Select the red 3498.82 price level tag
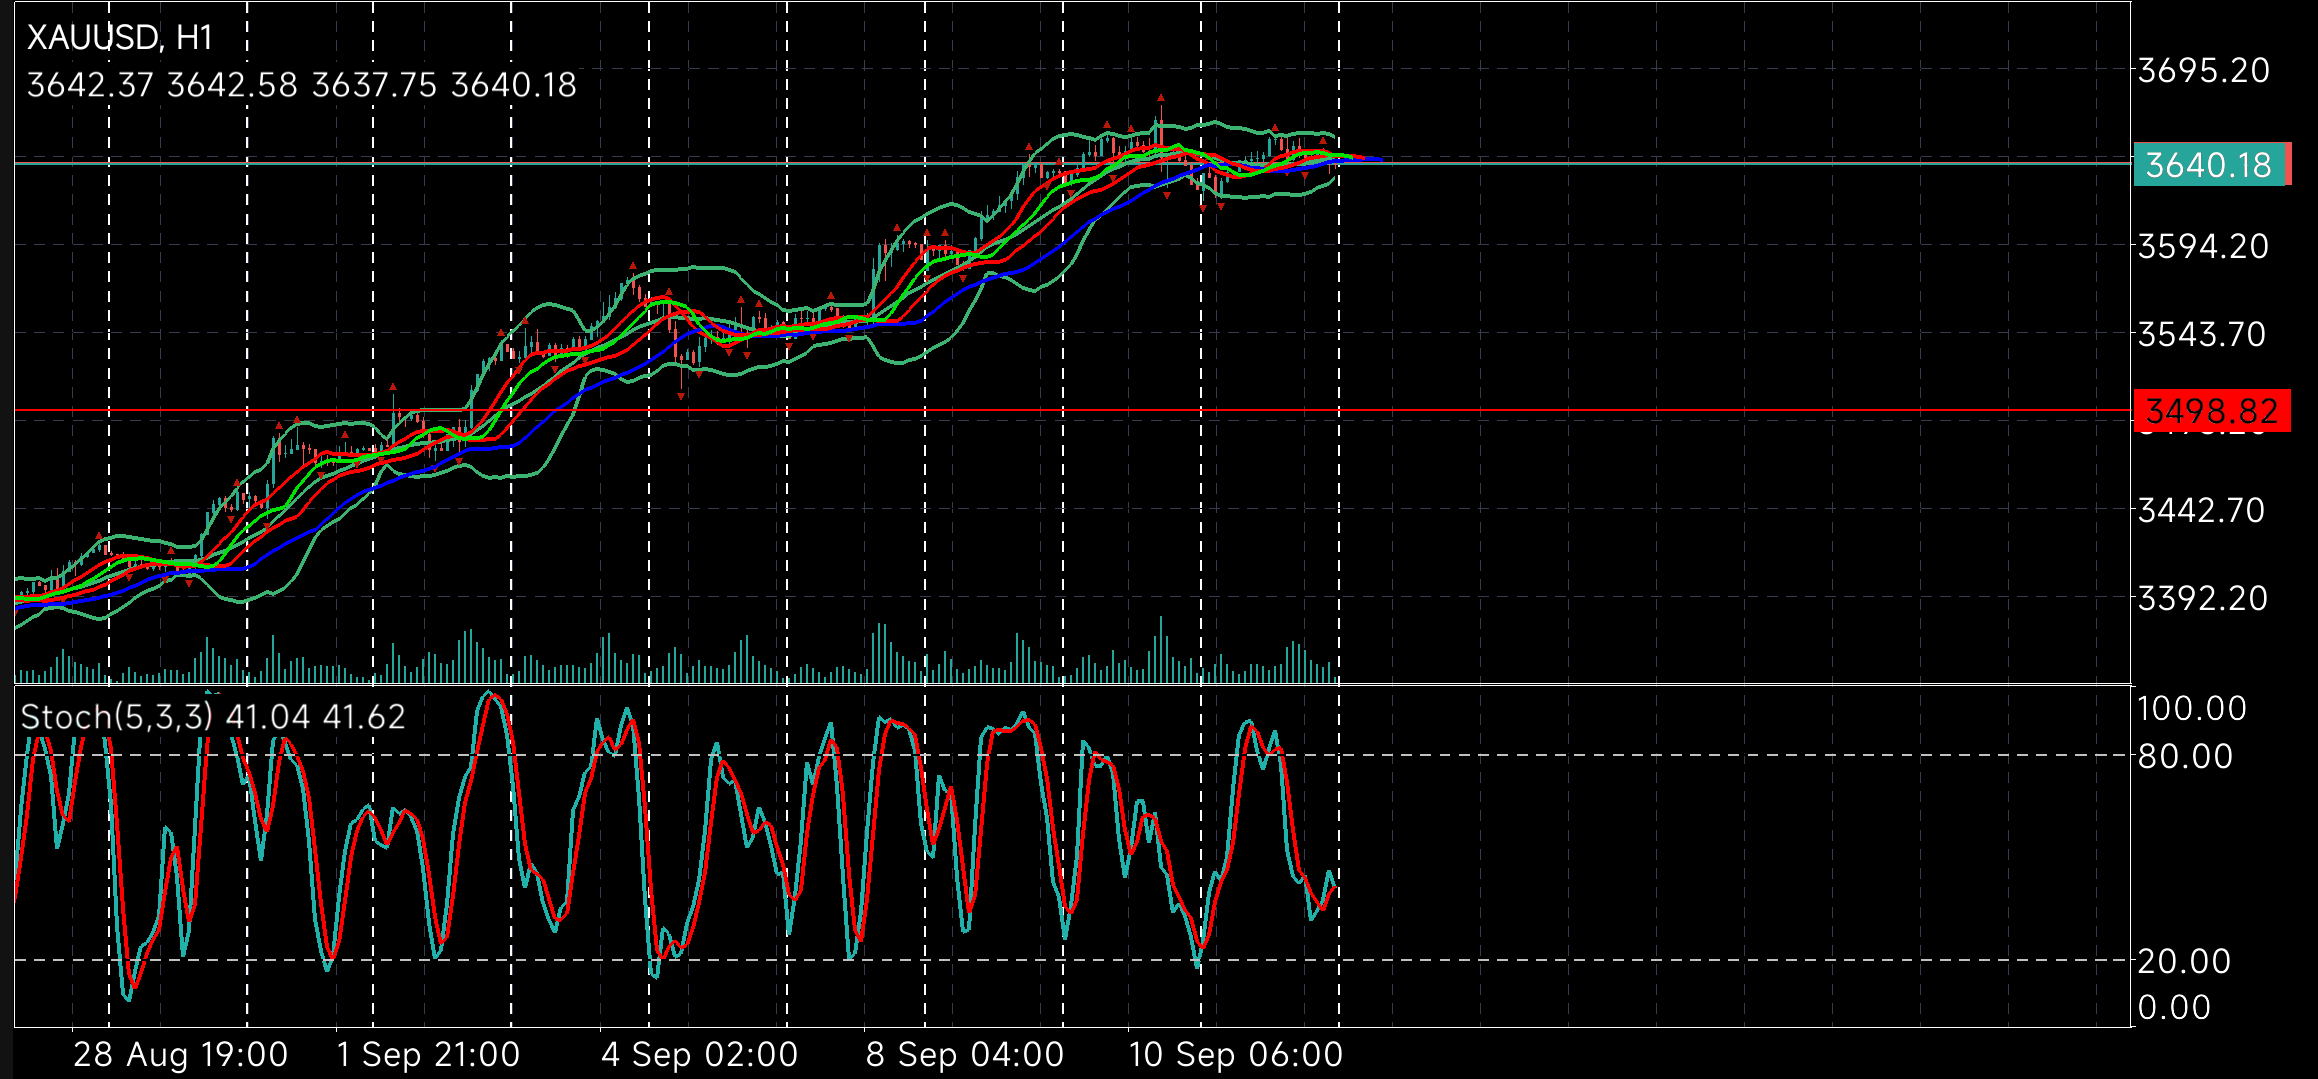 coord(2211,411)
